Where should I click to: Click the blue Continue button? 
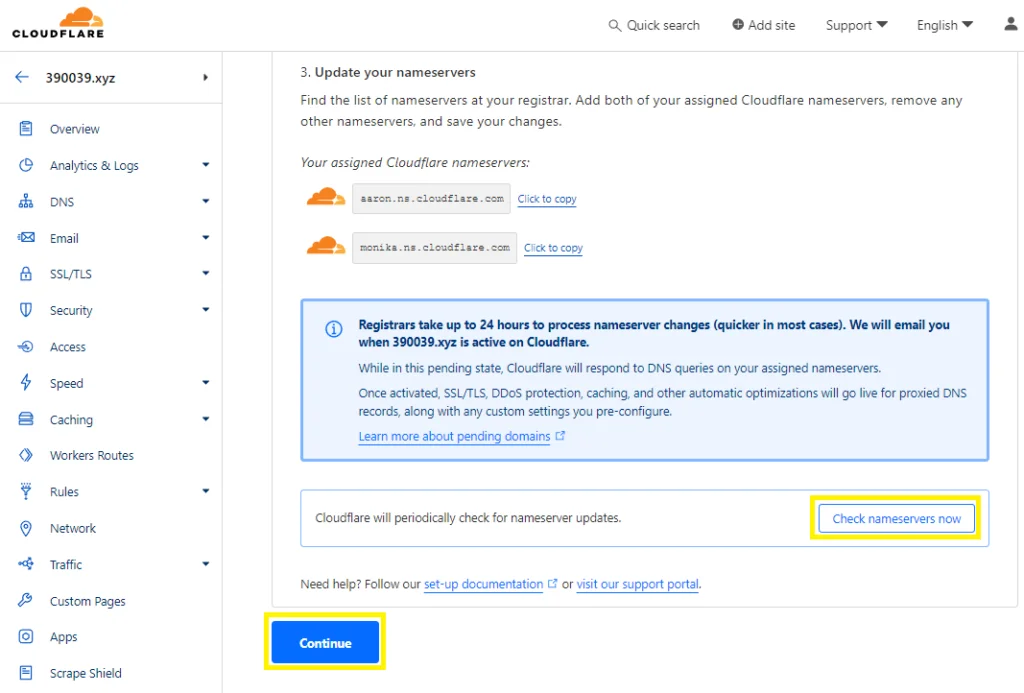click(325, 642)
